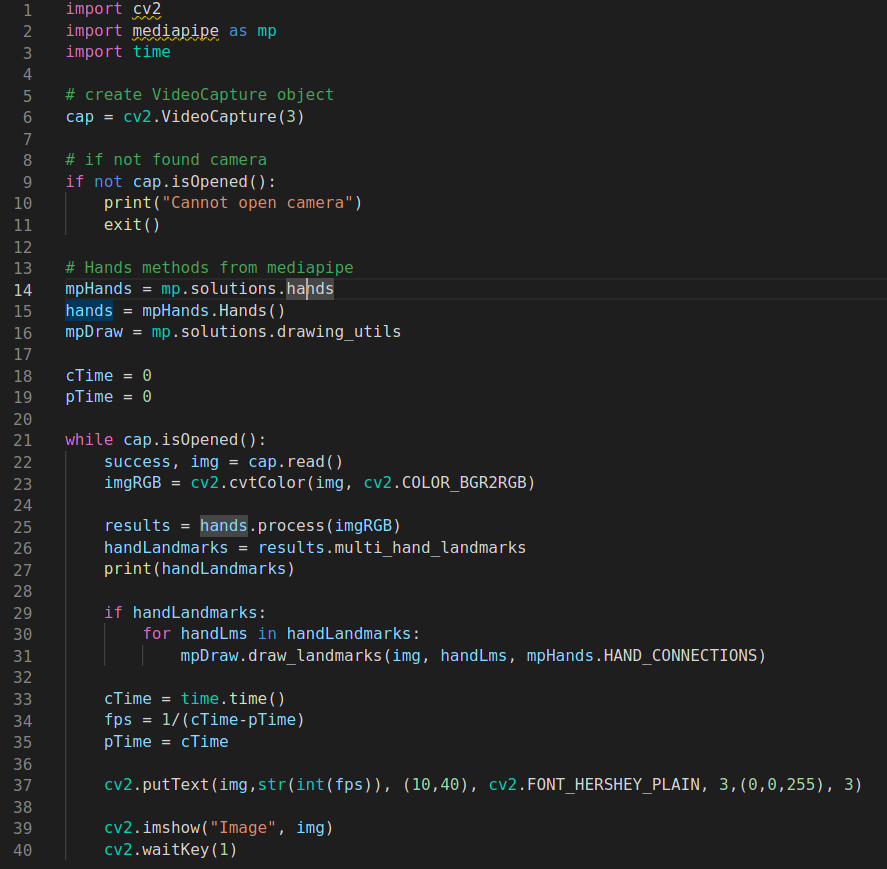Click 'exit()' on line 11
Image resolution: width=887 pixels, height=869 pixels.
pyautogui.click(x=132, y=225)
